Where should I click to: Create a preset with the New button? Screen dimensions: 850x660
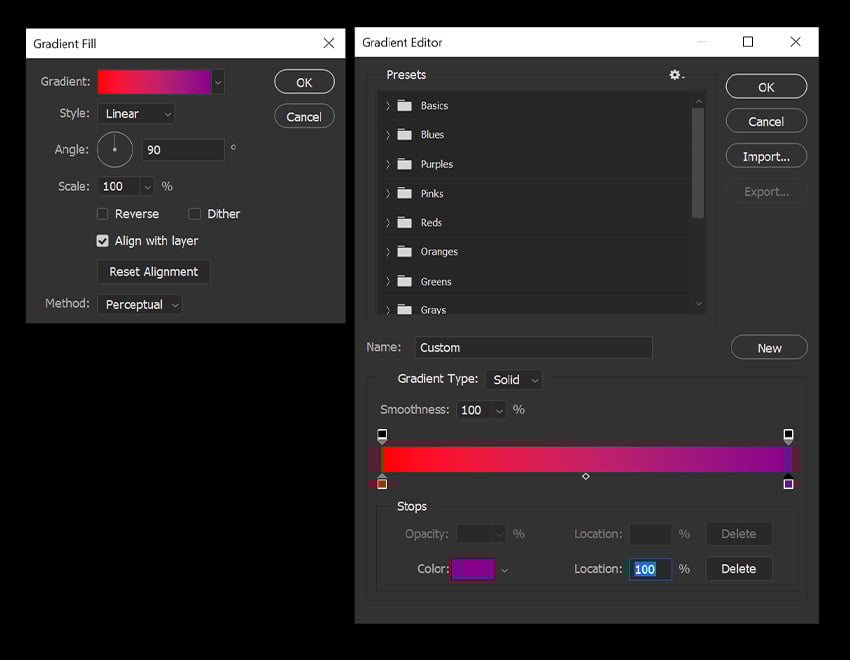[768, 347]
